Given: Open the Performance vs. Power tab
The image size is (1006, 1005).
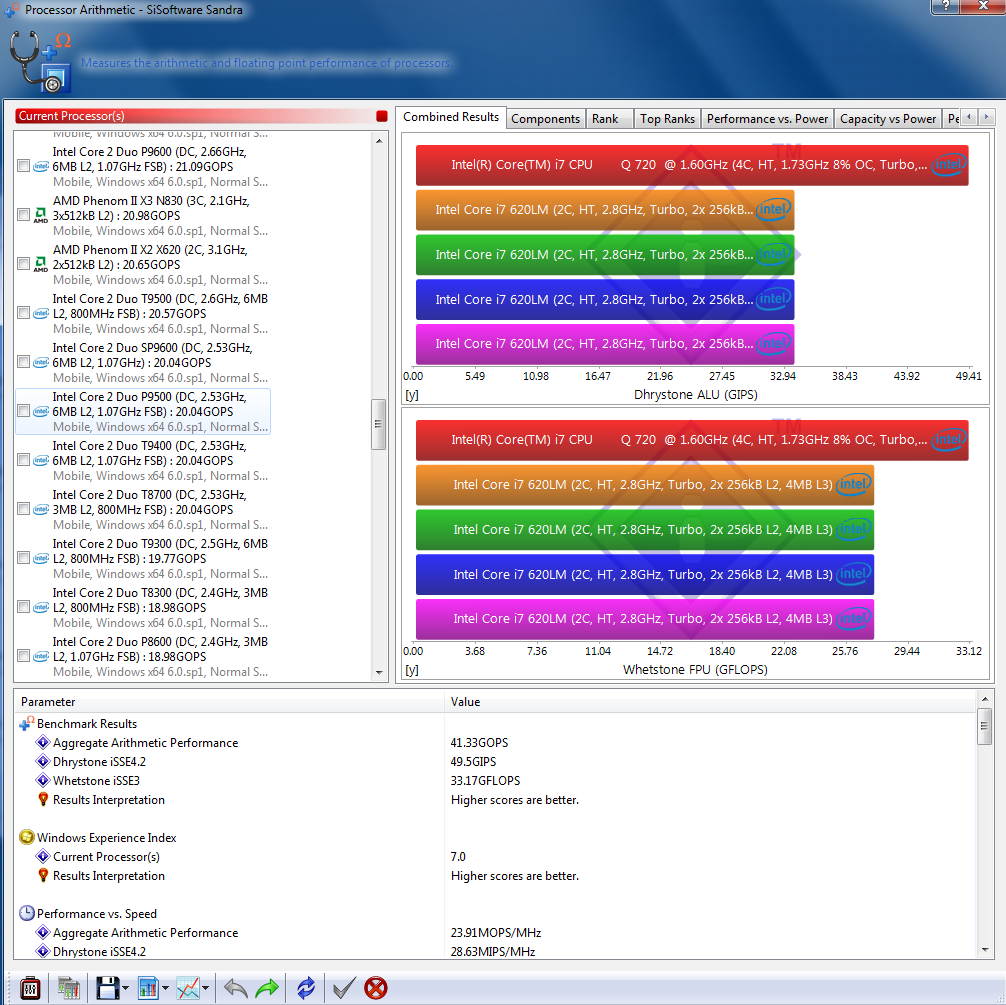Looking at the screenshot, I should 767,119.
